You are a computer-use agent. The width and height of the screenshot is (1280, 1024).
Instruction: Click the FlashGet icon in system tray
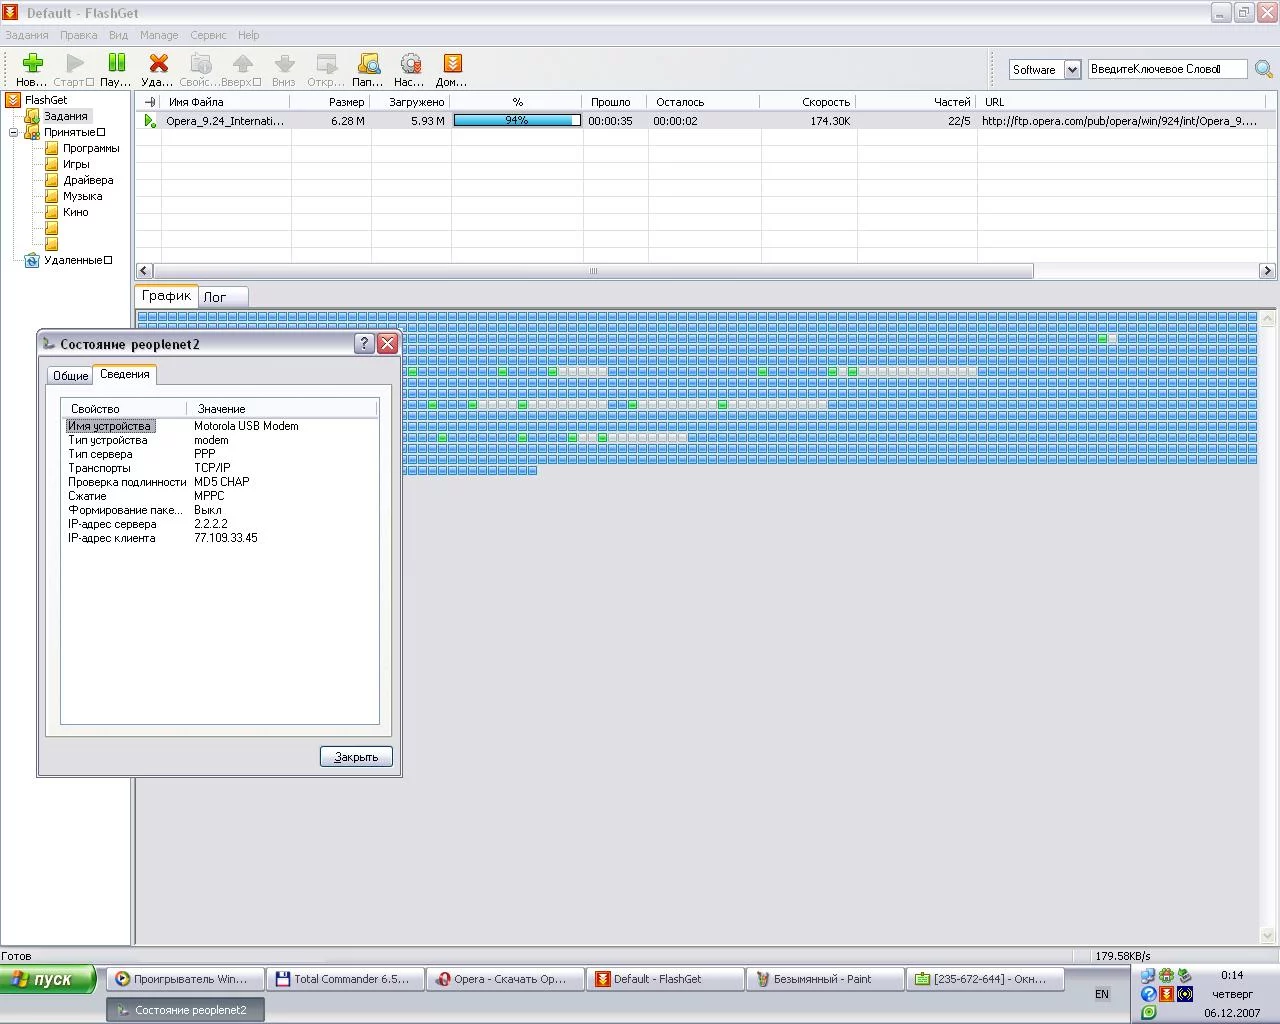[x=1166, y=994]
